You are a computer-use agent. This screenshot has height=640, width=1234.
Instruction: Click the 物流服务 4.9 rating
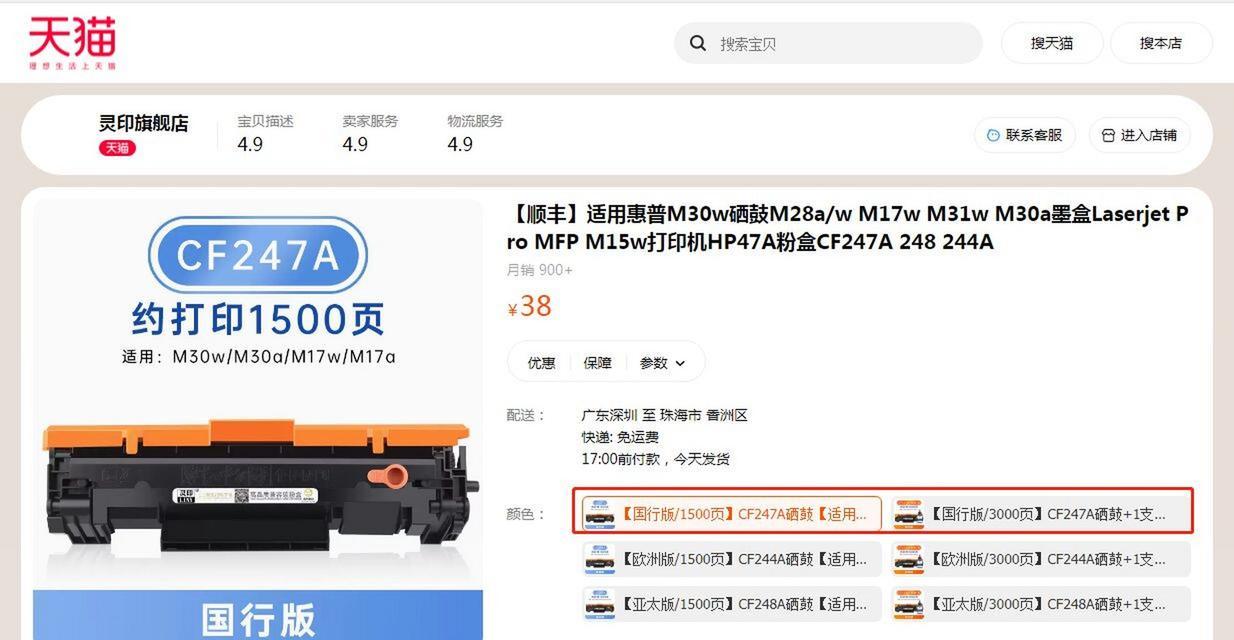(x=475, y=133)
